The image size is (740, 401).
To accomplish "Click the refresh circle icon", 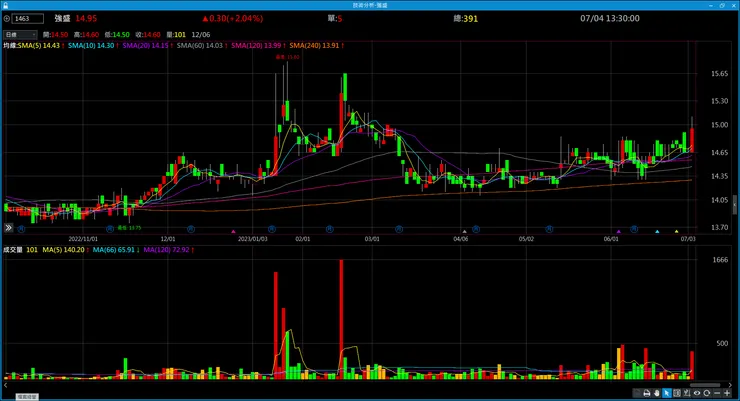I will [x=706, y=393].
